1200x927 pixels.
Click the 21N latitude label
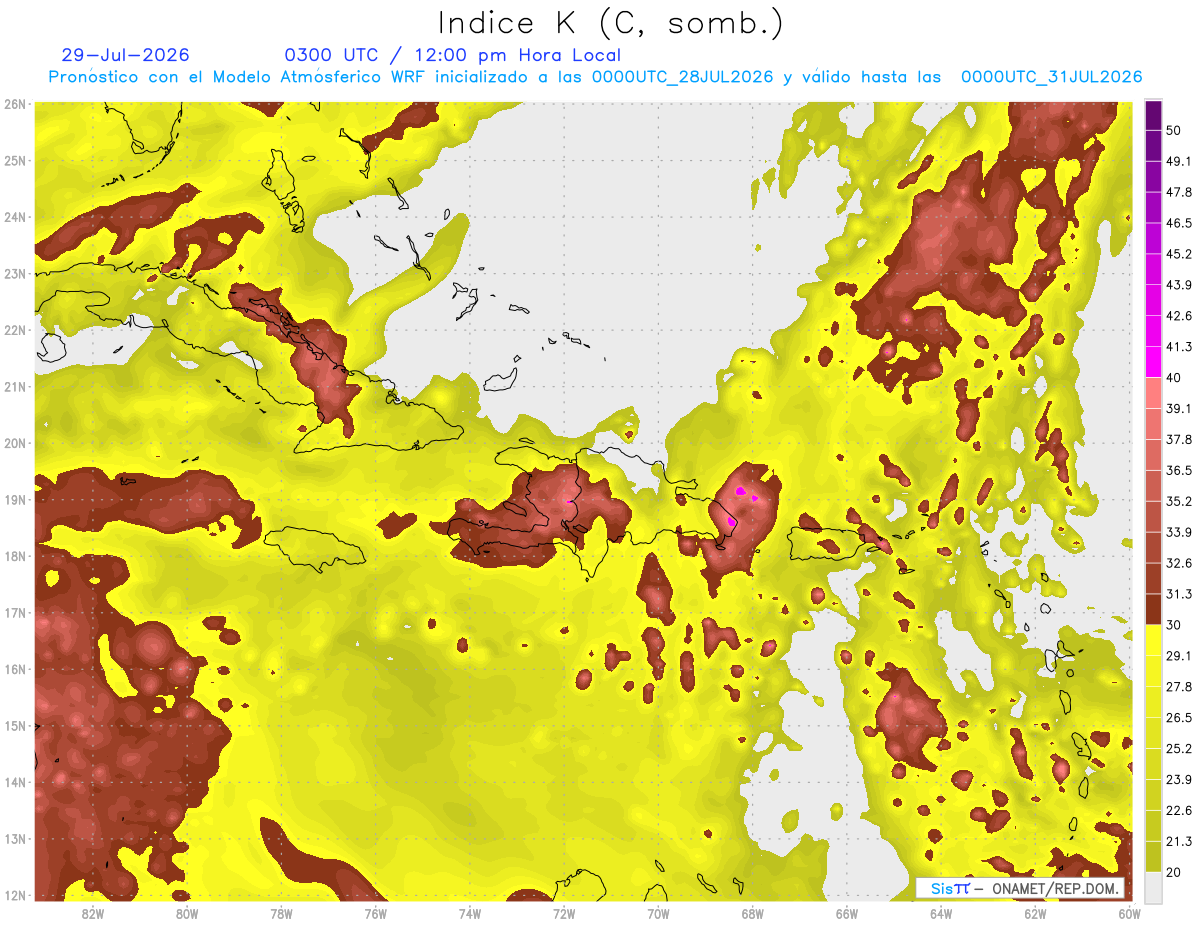pyautogui.click(x=15, y=387)
